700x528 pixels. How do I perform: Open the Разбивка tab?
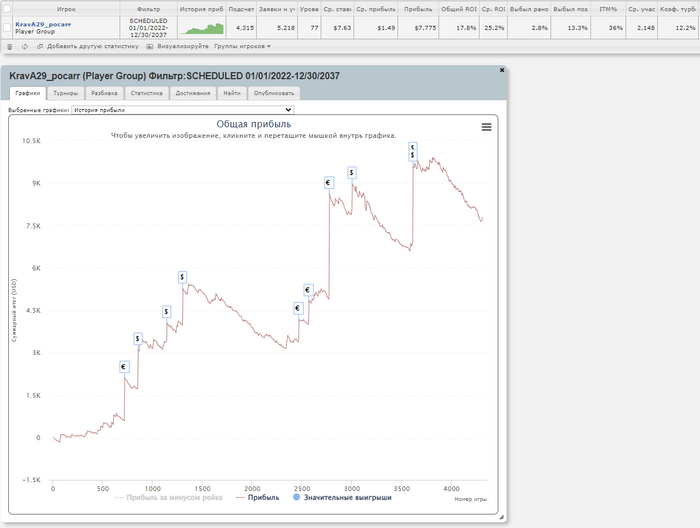click(104, 93)
